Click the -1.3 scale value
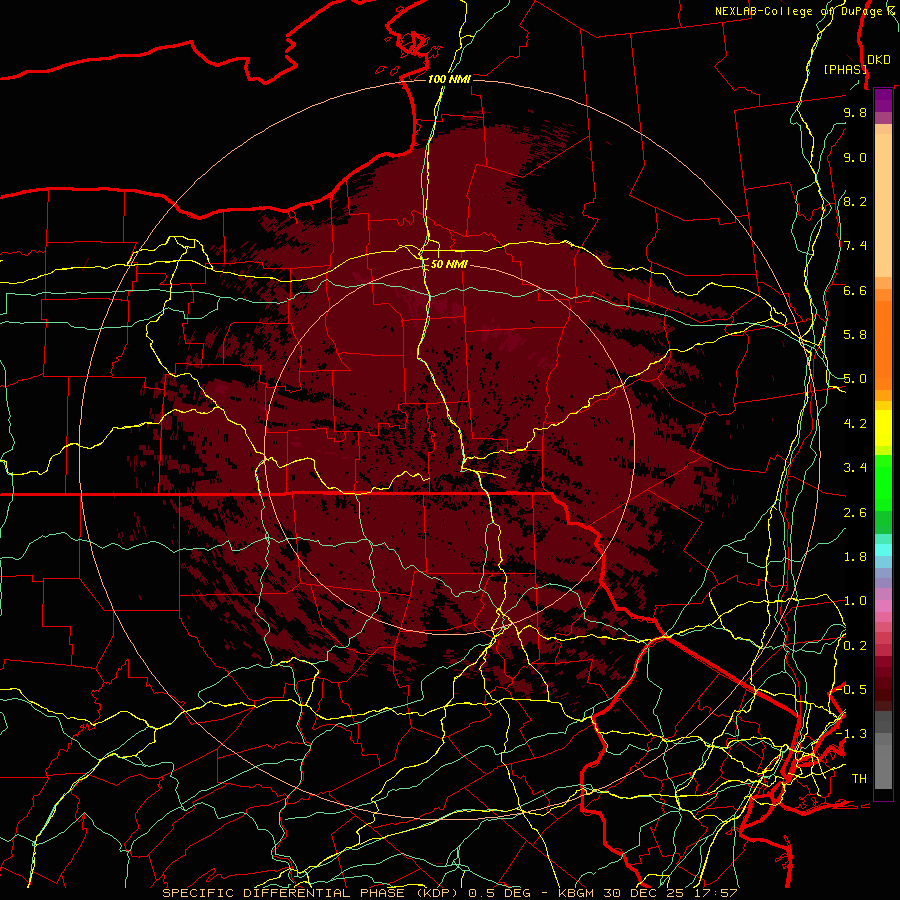The image size is (900, 900). [x=852, y=734]
